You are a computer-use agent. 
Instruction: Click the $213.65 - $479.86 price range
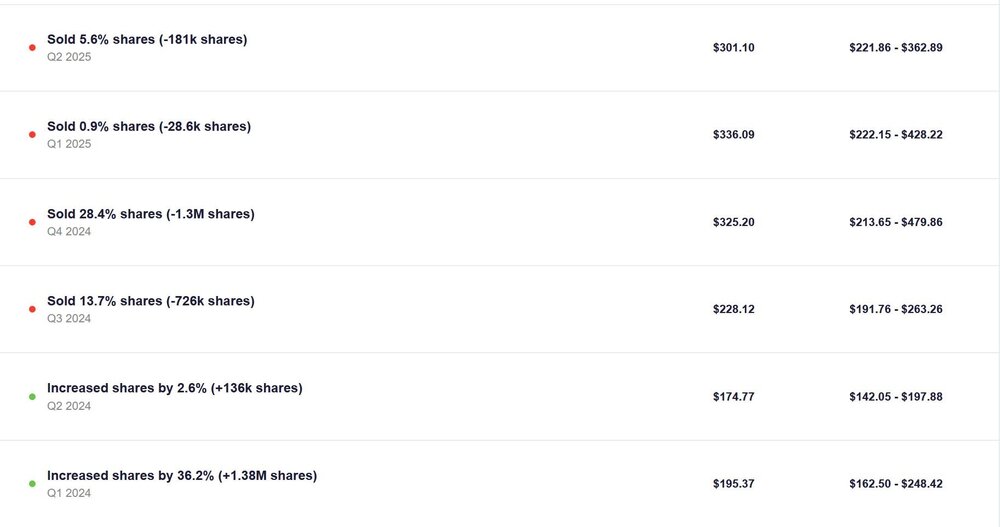(895, 222)
